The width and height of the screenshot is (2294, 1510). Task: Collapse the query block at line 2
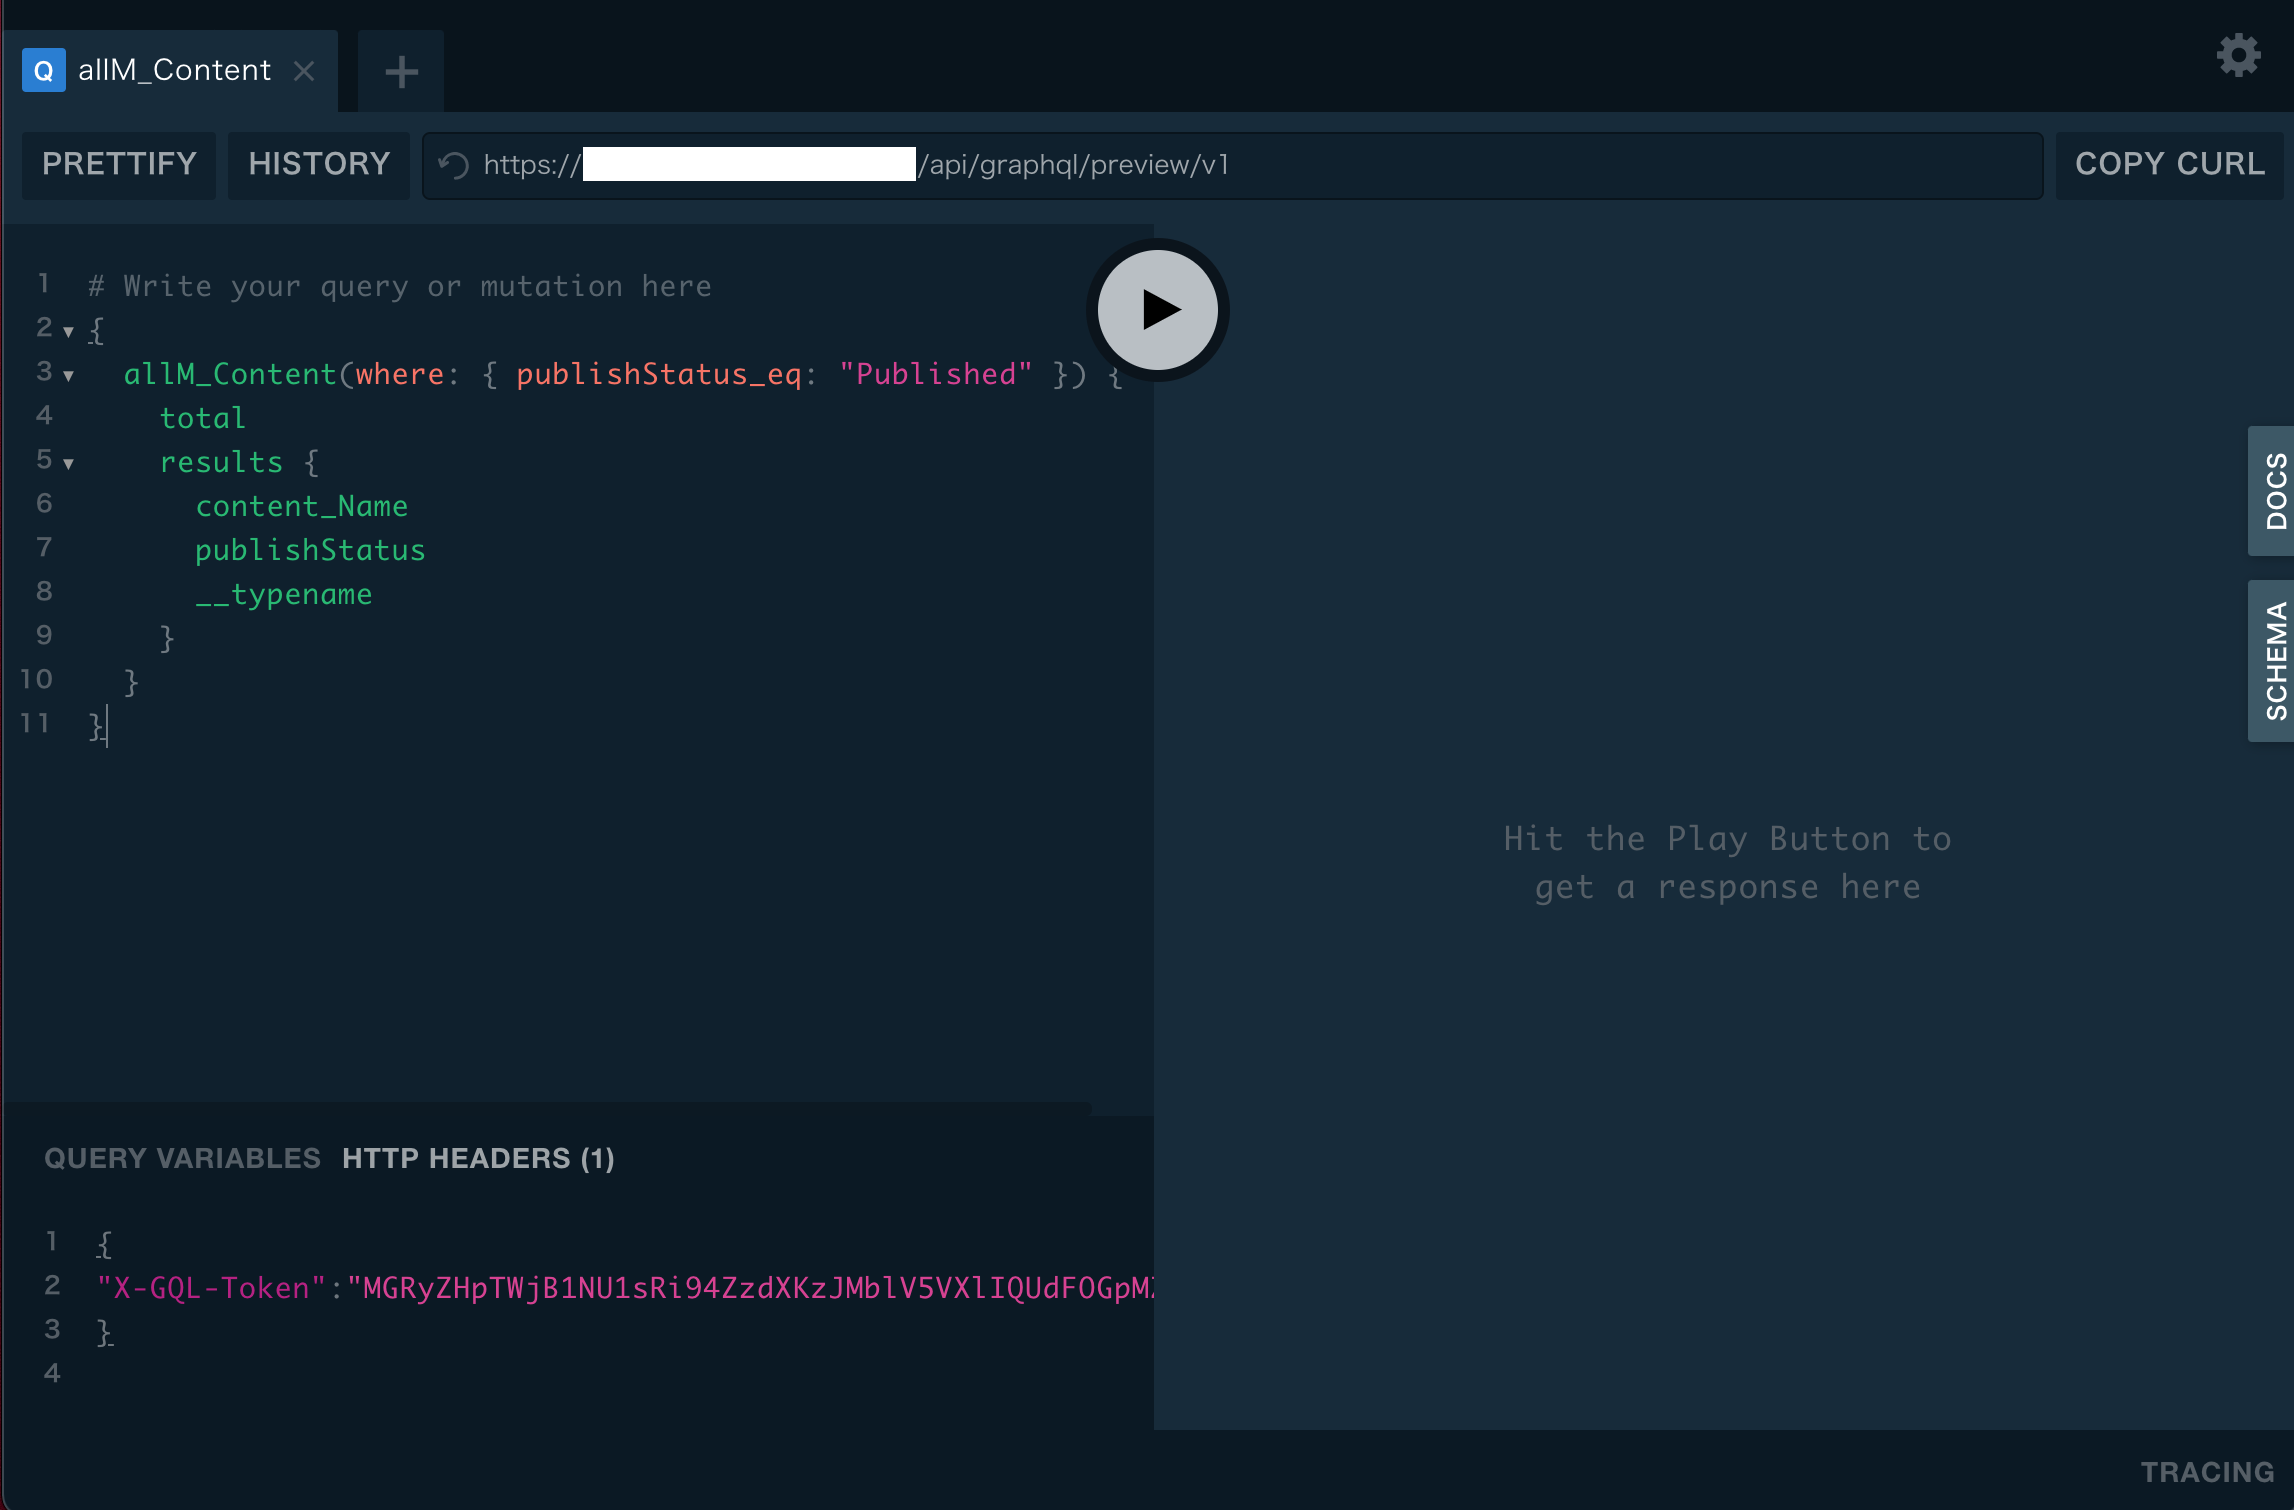[x=68, y=331]
